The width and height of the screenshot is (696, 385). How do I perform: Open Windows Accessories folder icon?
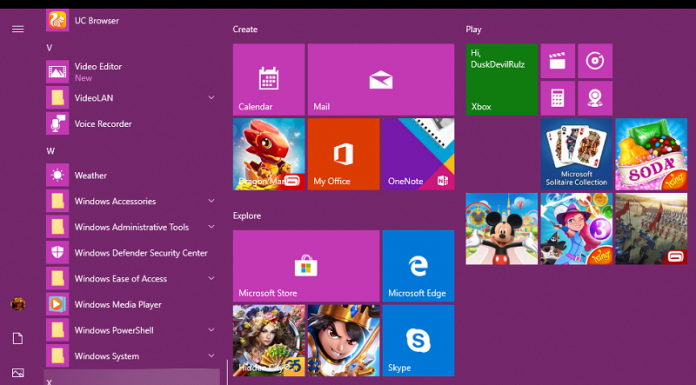pyautogui.click(x=57, y=201)
